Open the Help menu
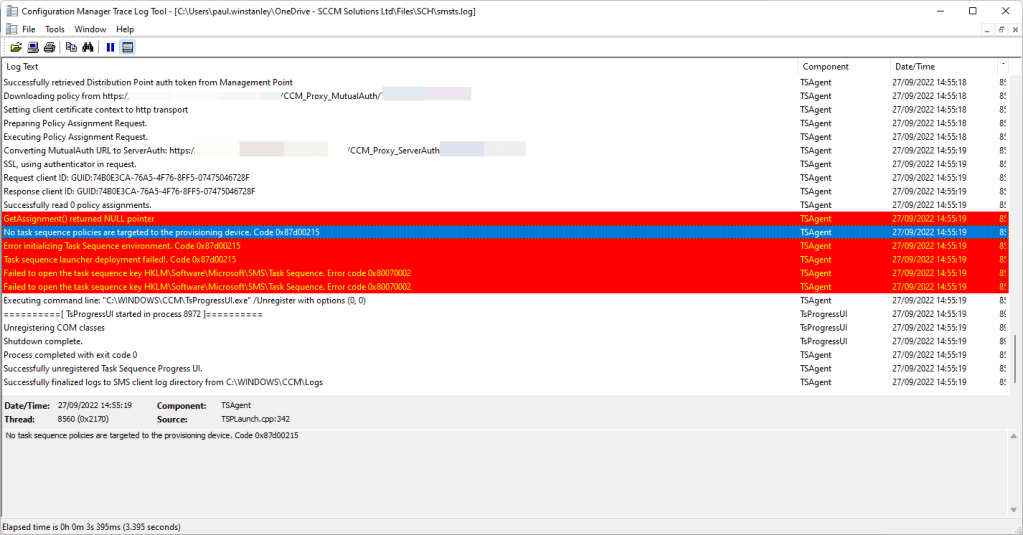1023x535 pixels. point(125,29)
